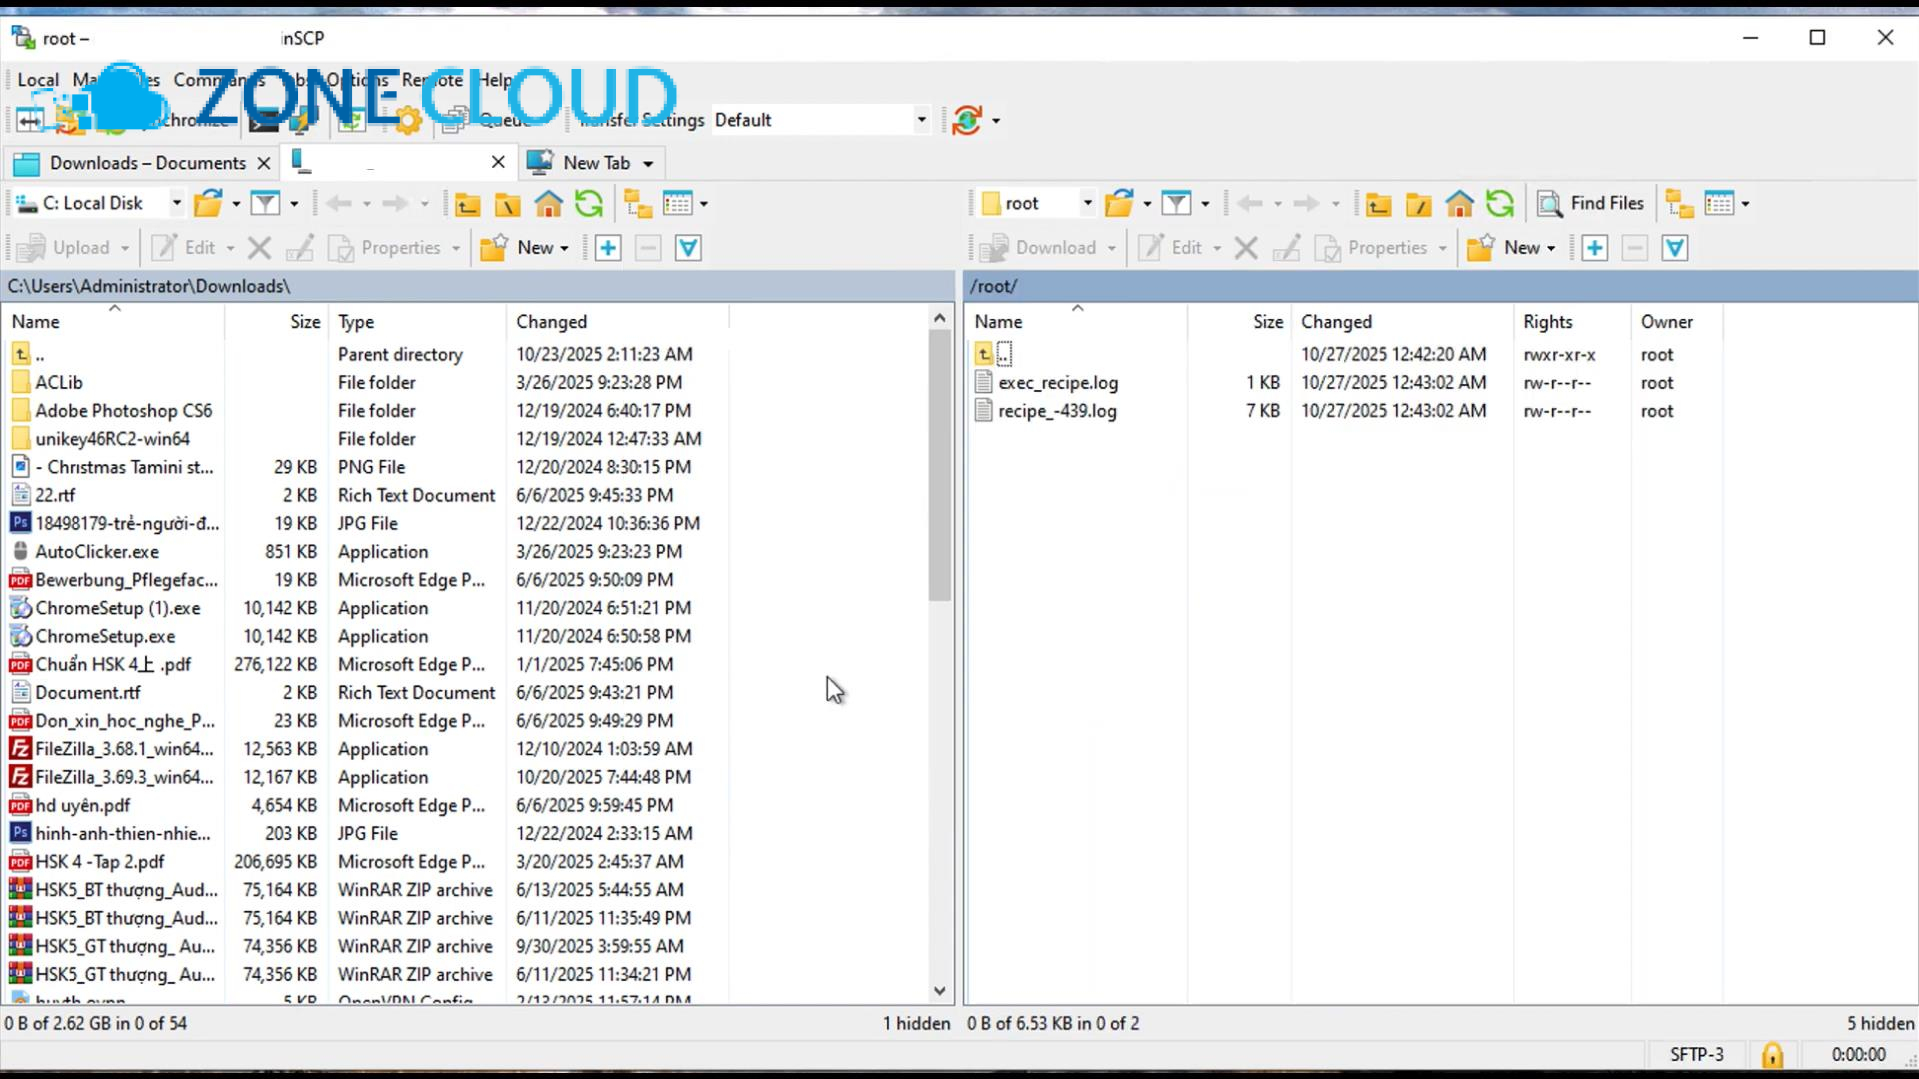Navigate to the parent directory on local panel
Image resolution: width=1919 pixels, height=1079 pixels.
466,203
